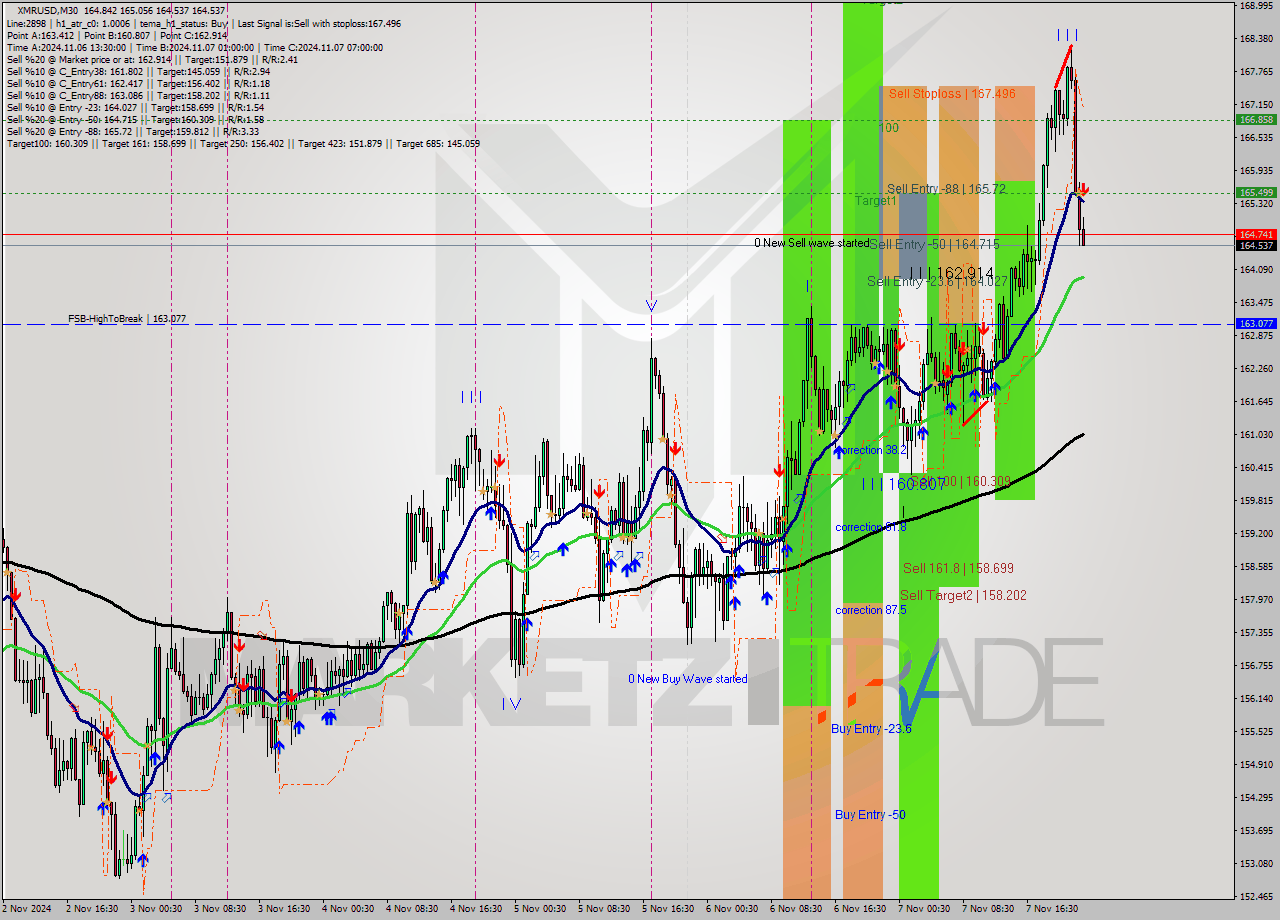Screen dimensions: 1280x920
Task: Click the 0 New Buy Wave started text
Action: point(687,679)
